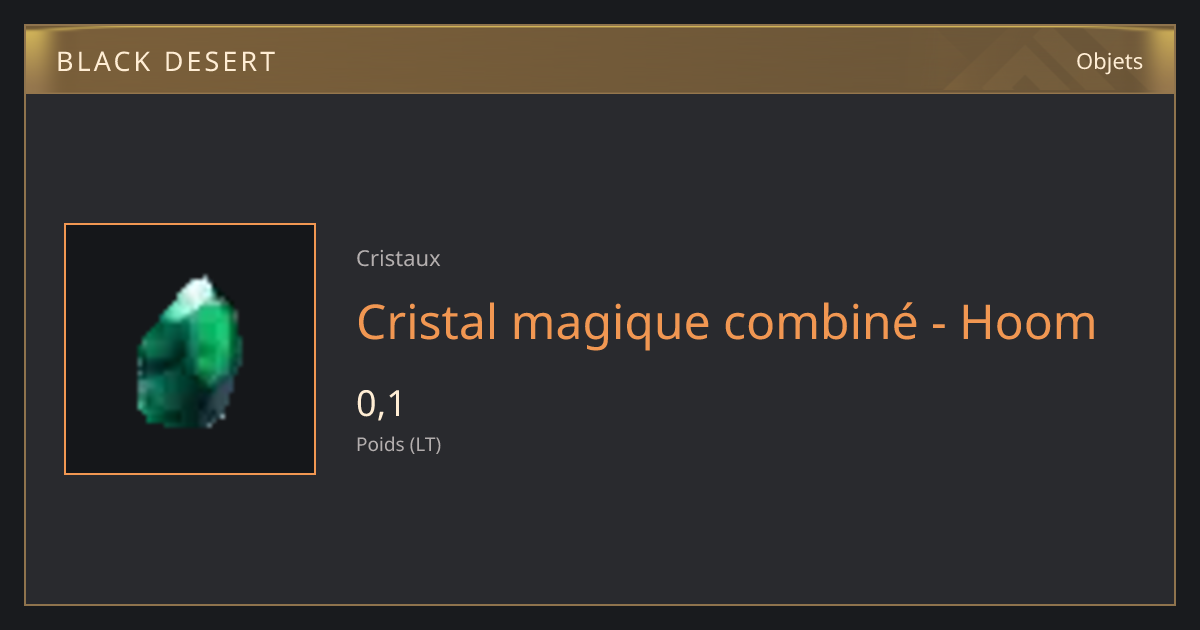
Task: Click the Cristaux category label
Action: (x=398, y=258)
